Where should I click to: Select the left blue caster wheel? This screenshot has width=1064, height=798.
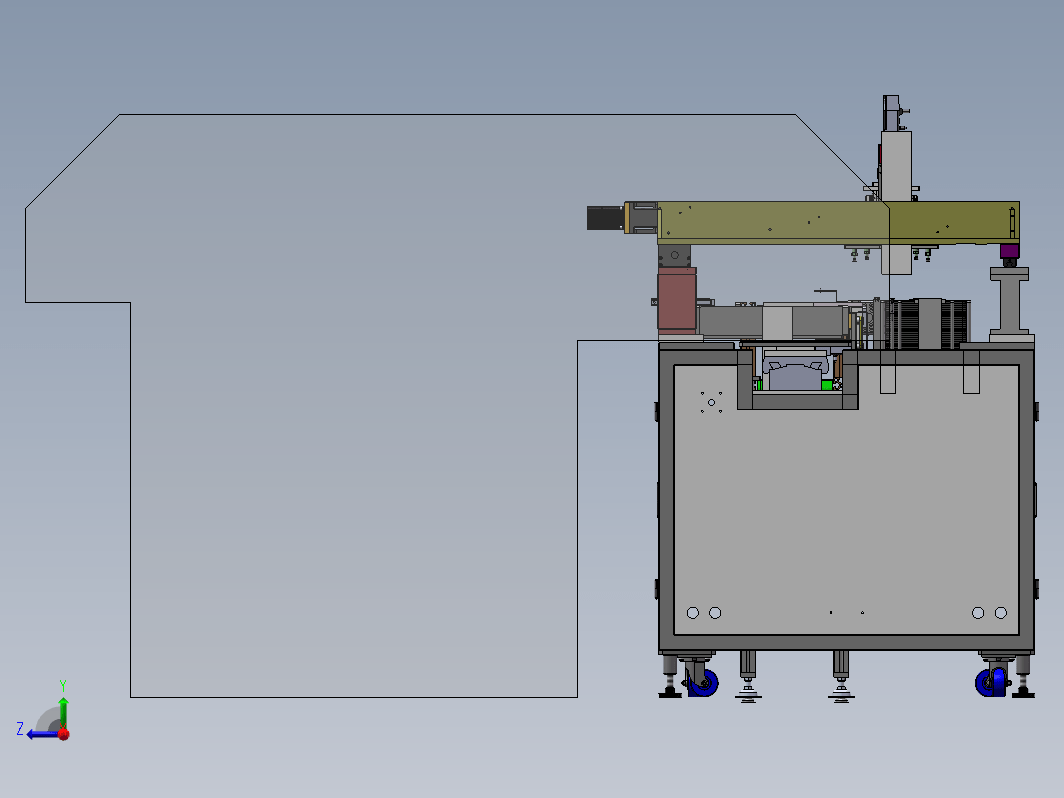tap(703, 682)
